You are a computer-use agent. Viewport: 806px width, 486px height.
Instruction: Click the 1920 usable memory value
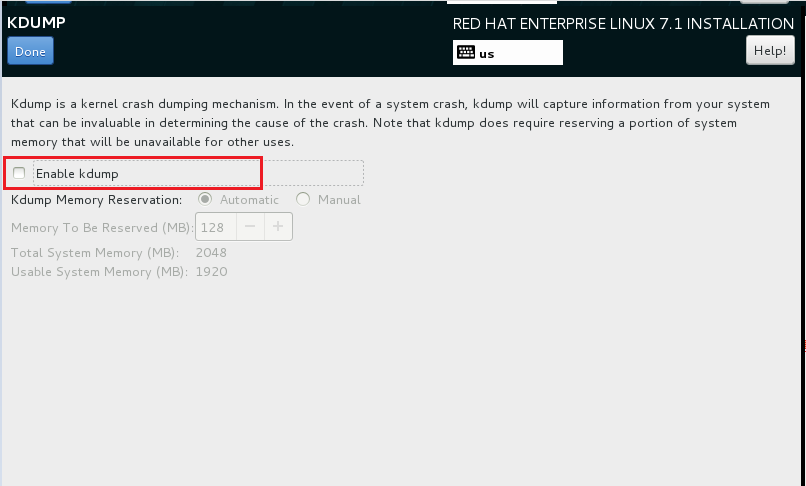tap(212, 272)
